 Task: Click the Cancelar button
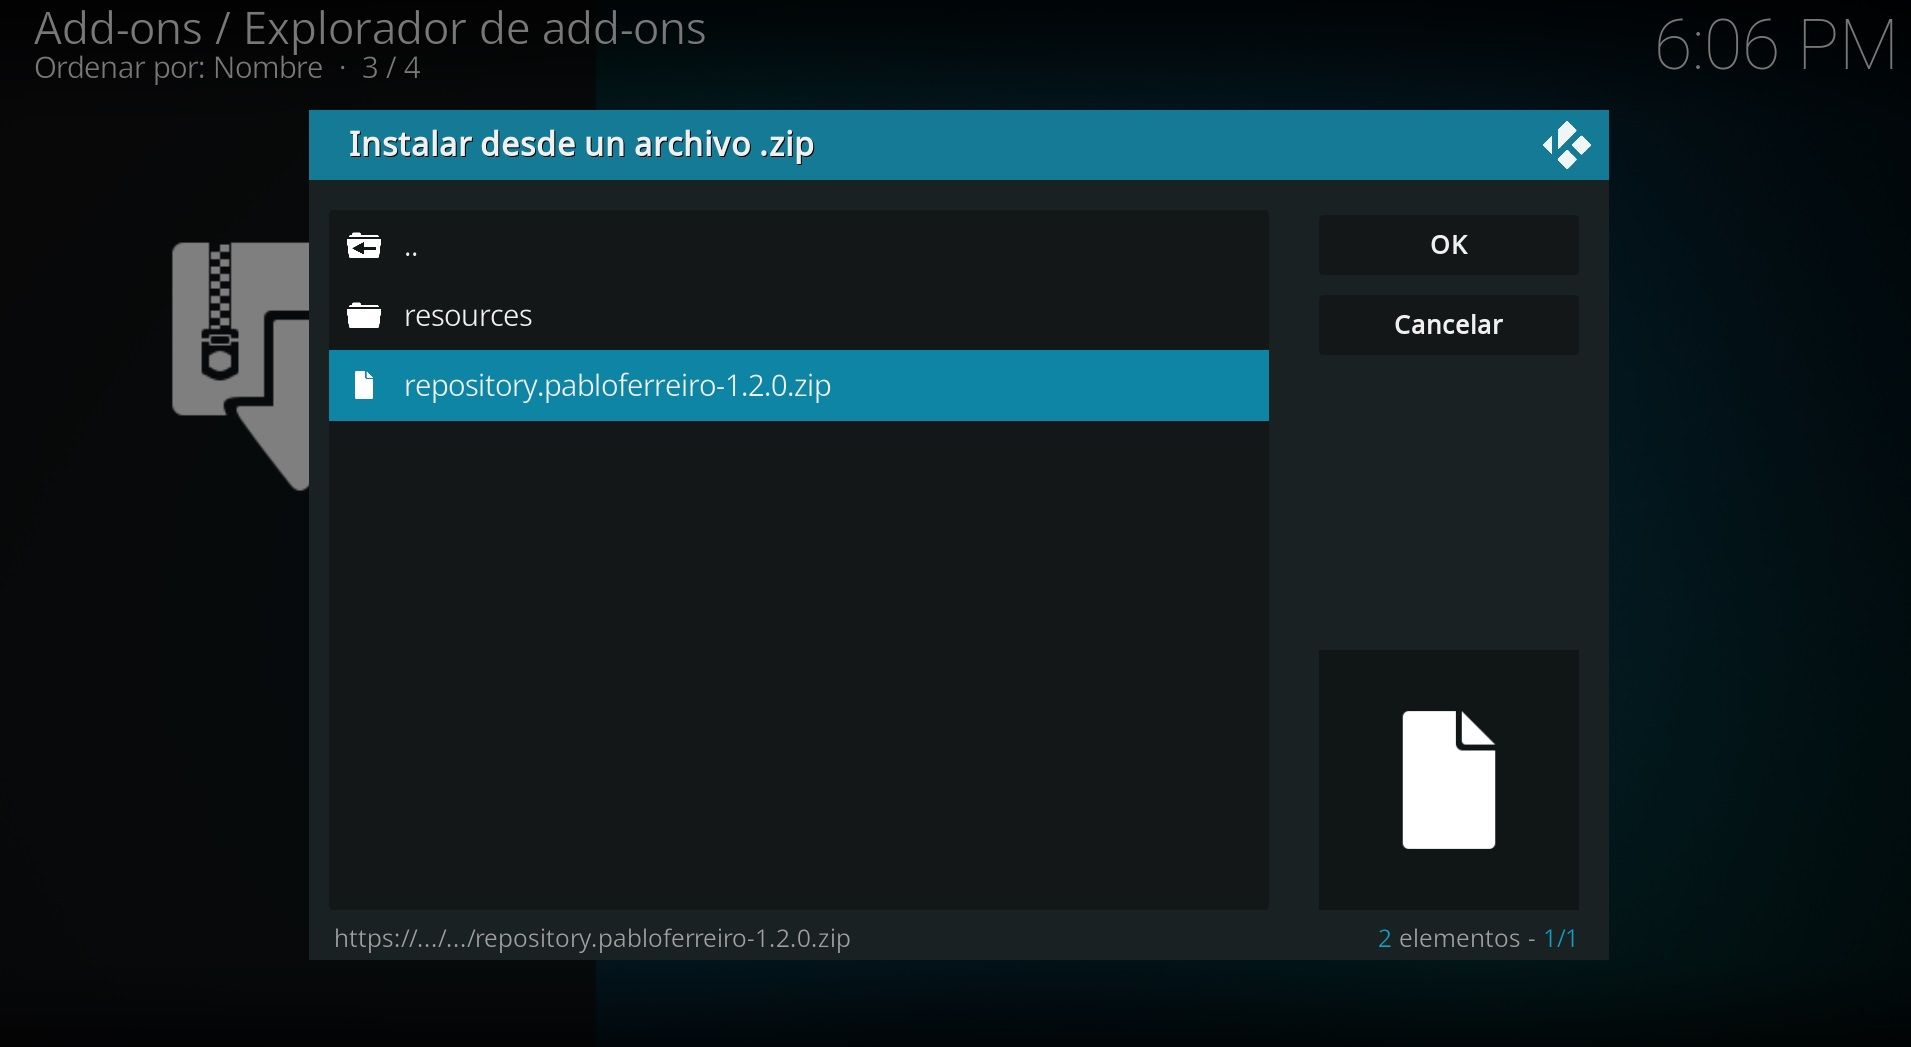pyautogui.click(x=1448, y=325)
